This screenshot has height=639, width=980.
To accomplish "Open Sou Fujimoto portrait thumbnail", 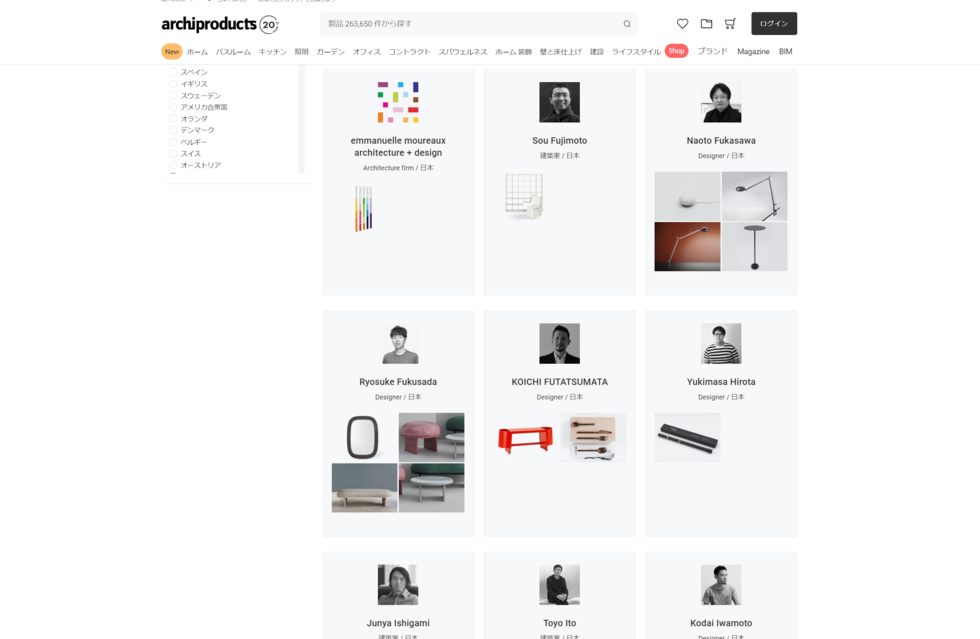I will tap(559, 102).
